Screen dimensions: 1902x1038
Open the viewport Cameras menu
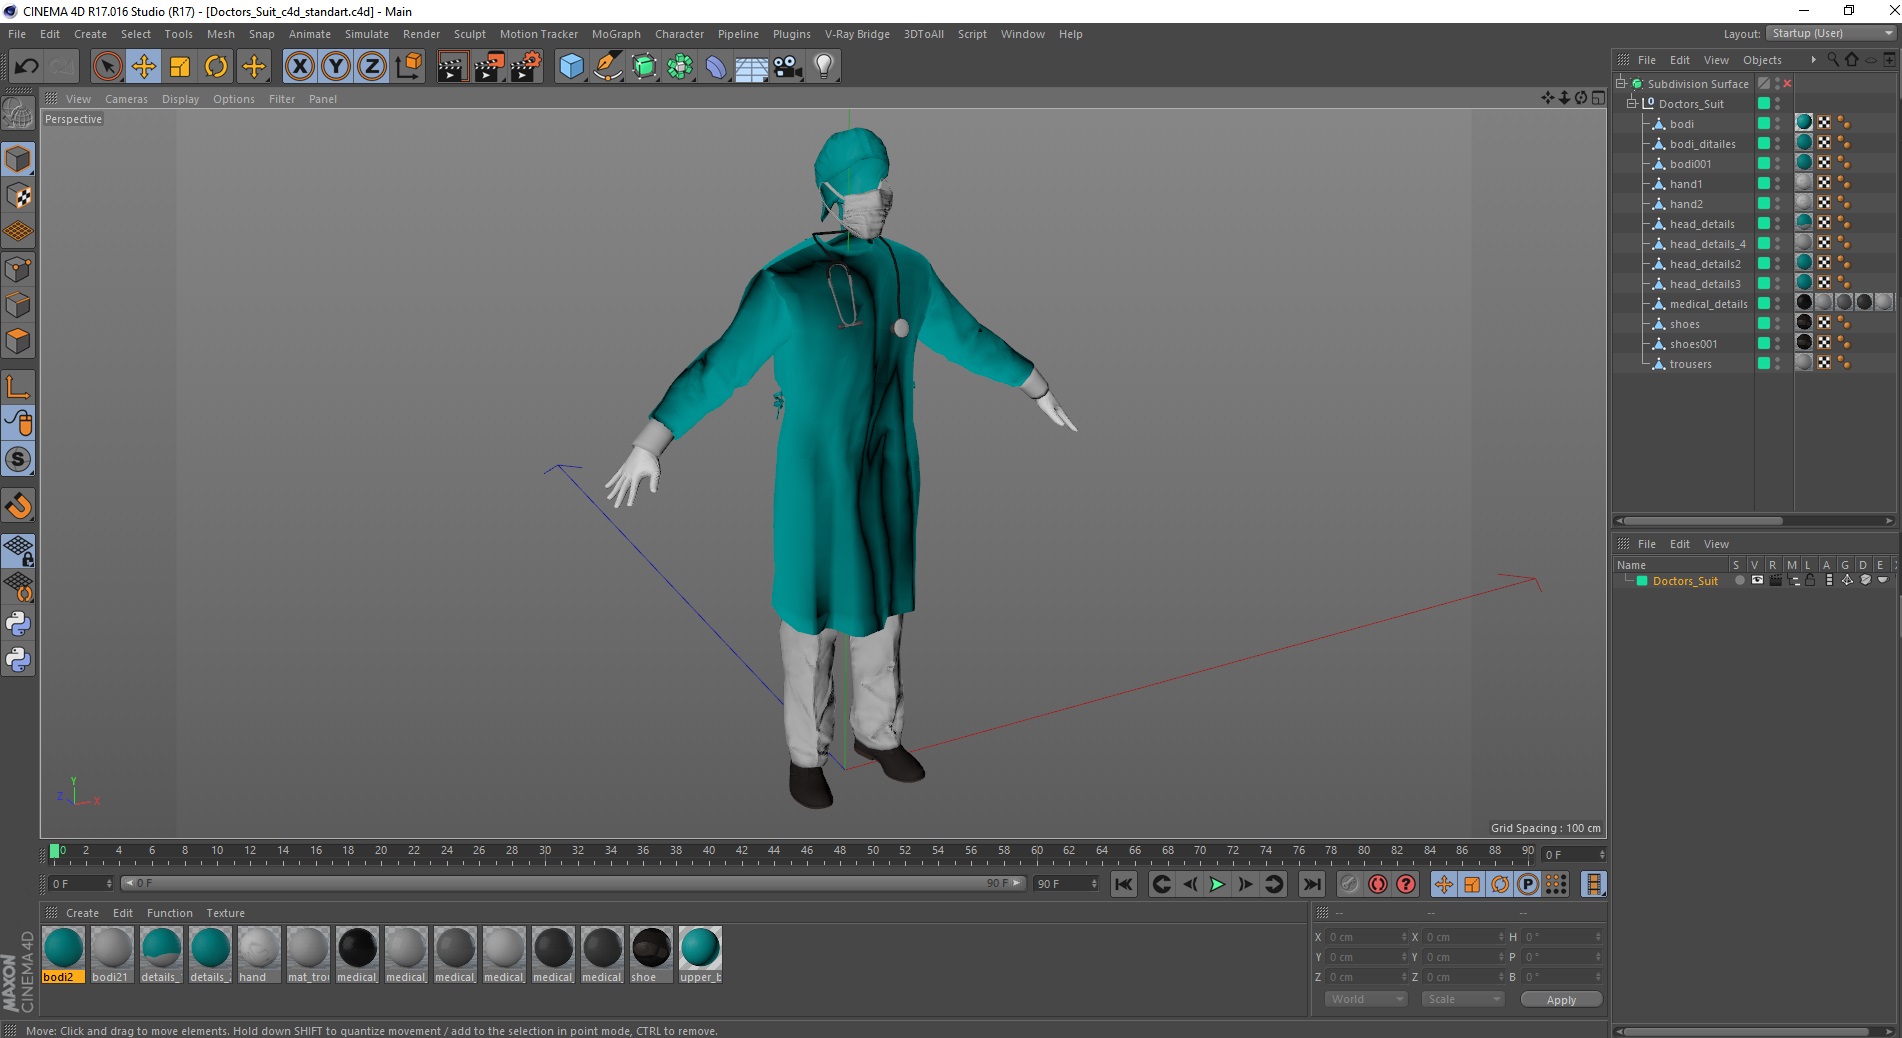(126, 99)
